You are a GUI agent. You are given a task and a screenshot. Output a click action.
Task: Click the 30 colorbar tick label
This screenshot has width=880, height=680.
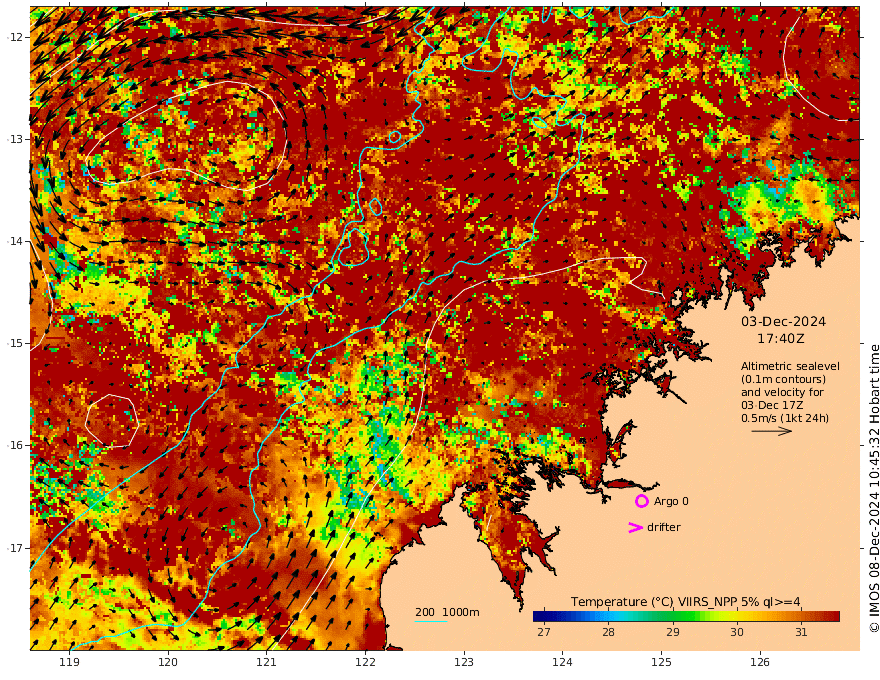pyautogui.click(x=737, y=632)
